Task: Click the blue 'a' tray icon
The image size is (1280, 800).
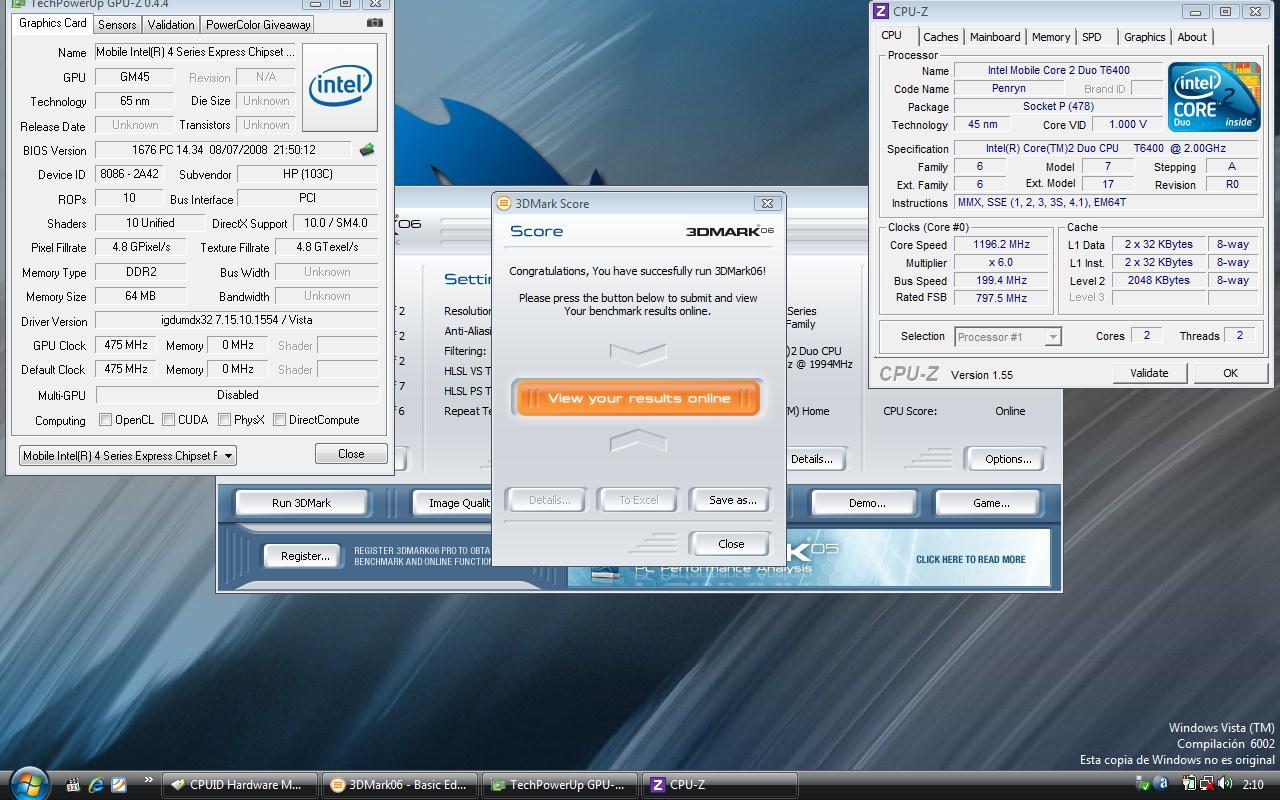Action: pyautogui.click(x=1163, y=785)
